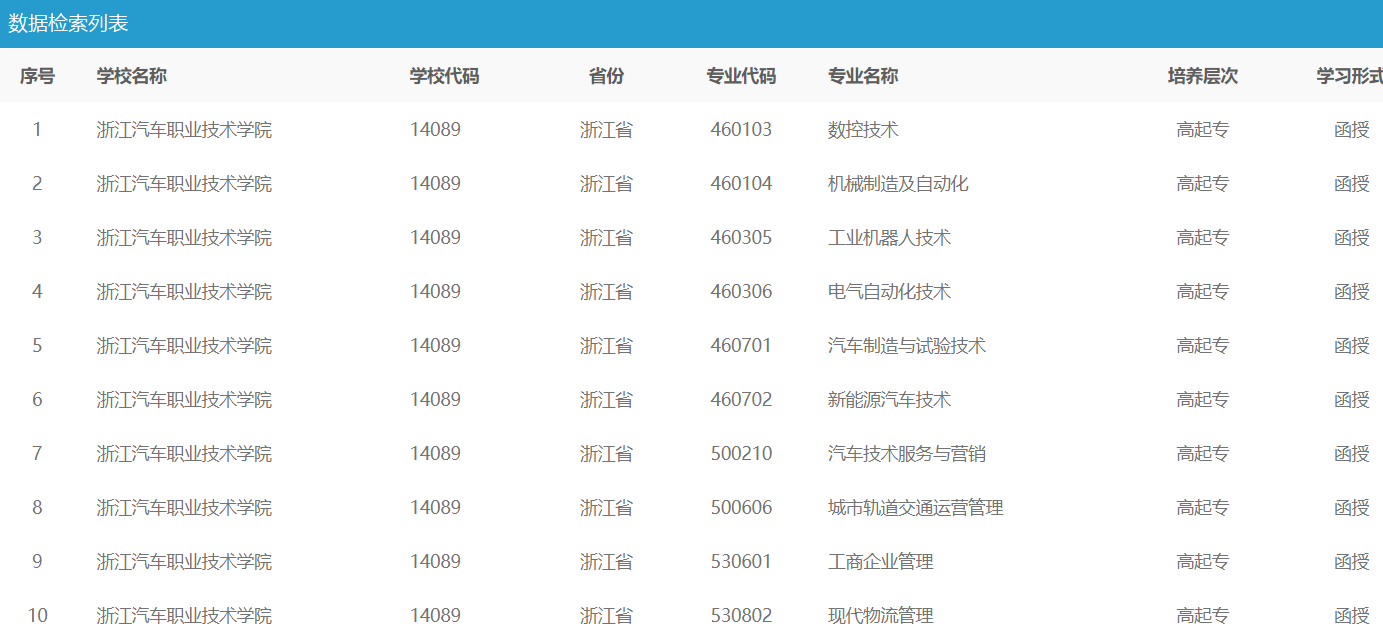Select major name 现代物流管理
Viewport: 1383px width, 637px height.
881,616
